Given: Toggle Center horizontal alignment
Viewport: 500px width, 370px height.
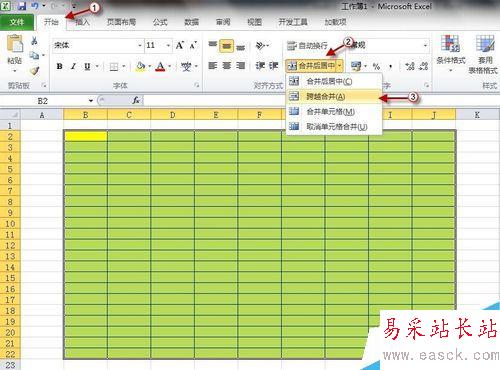Looking at the screenshot, I should point(226,66).
